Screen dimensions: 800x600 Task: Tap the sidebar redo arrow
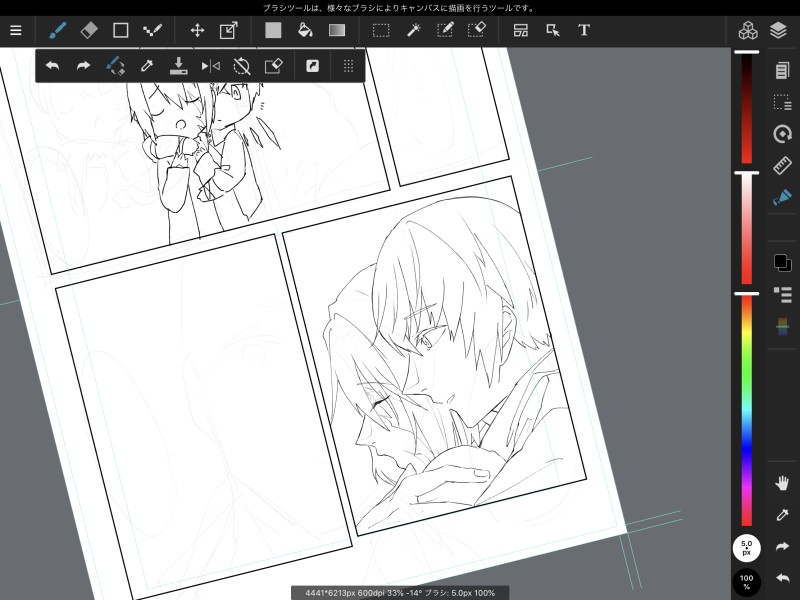click(782, 546)
